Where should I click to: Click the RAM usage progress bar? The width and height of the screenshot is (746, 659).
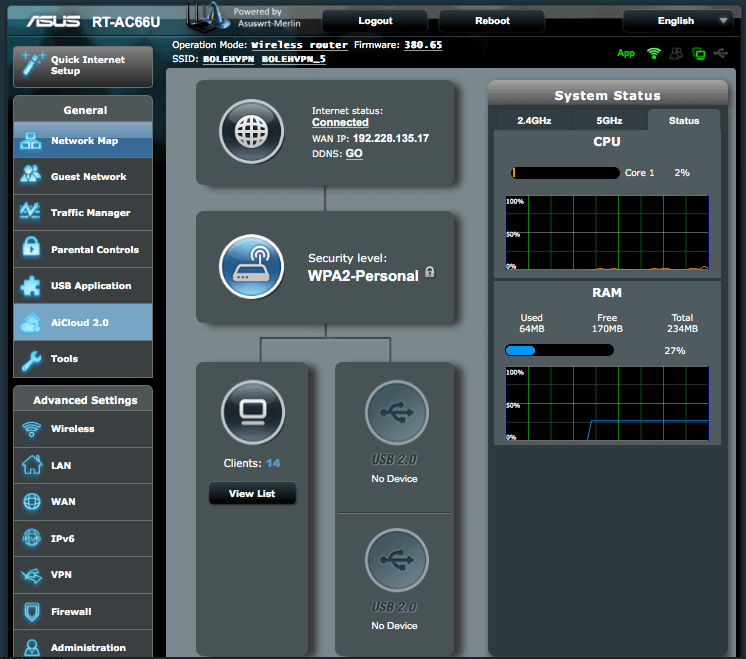click(x=560, y=351)
